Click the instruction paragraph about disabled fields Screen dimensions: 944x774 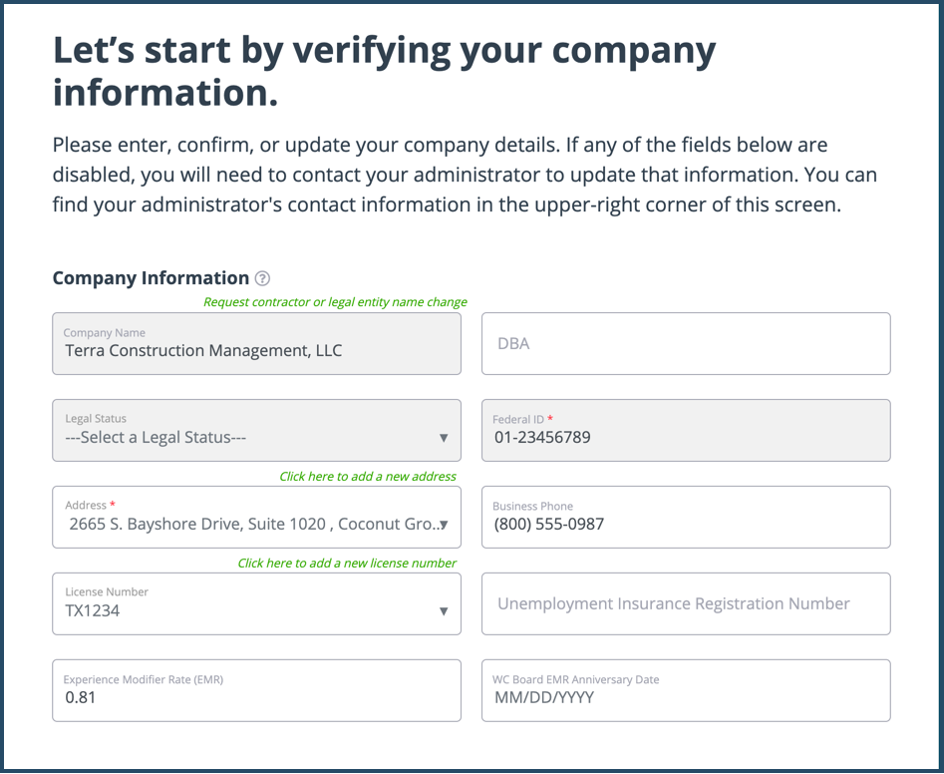[464, 176]
